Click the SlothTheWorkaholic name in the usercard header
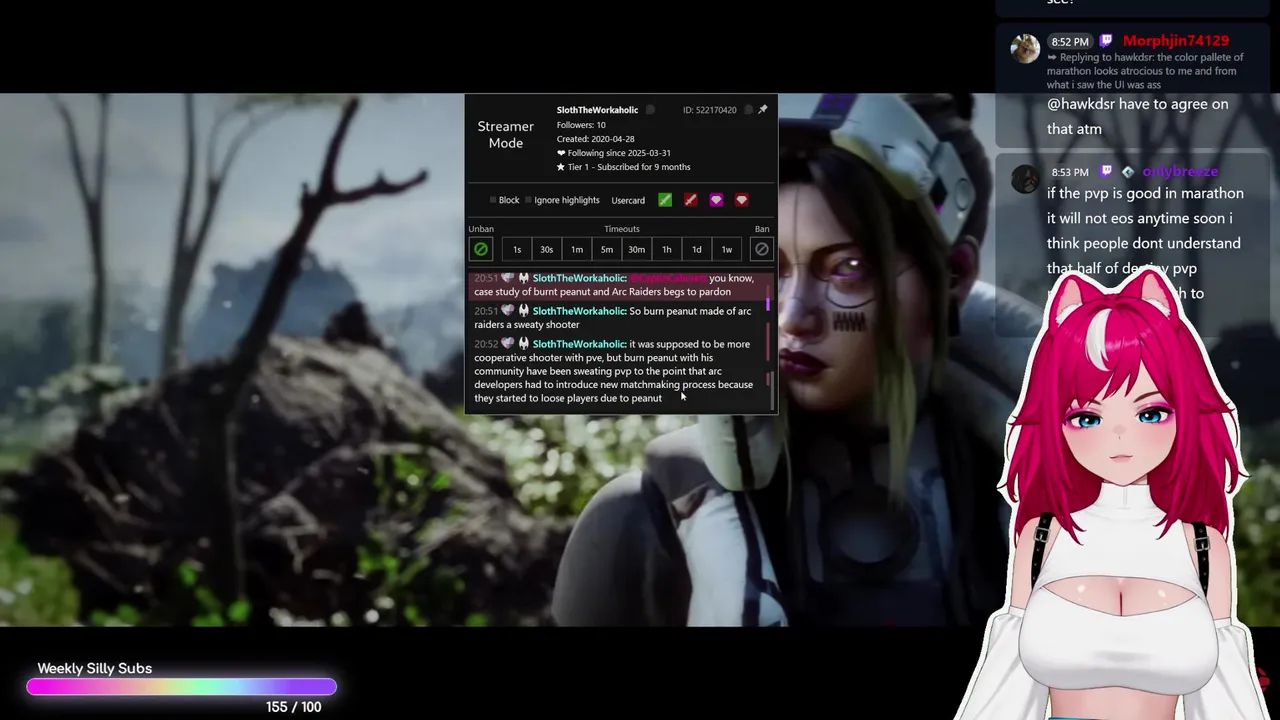1280x720 pixels. coord(597,110)
